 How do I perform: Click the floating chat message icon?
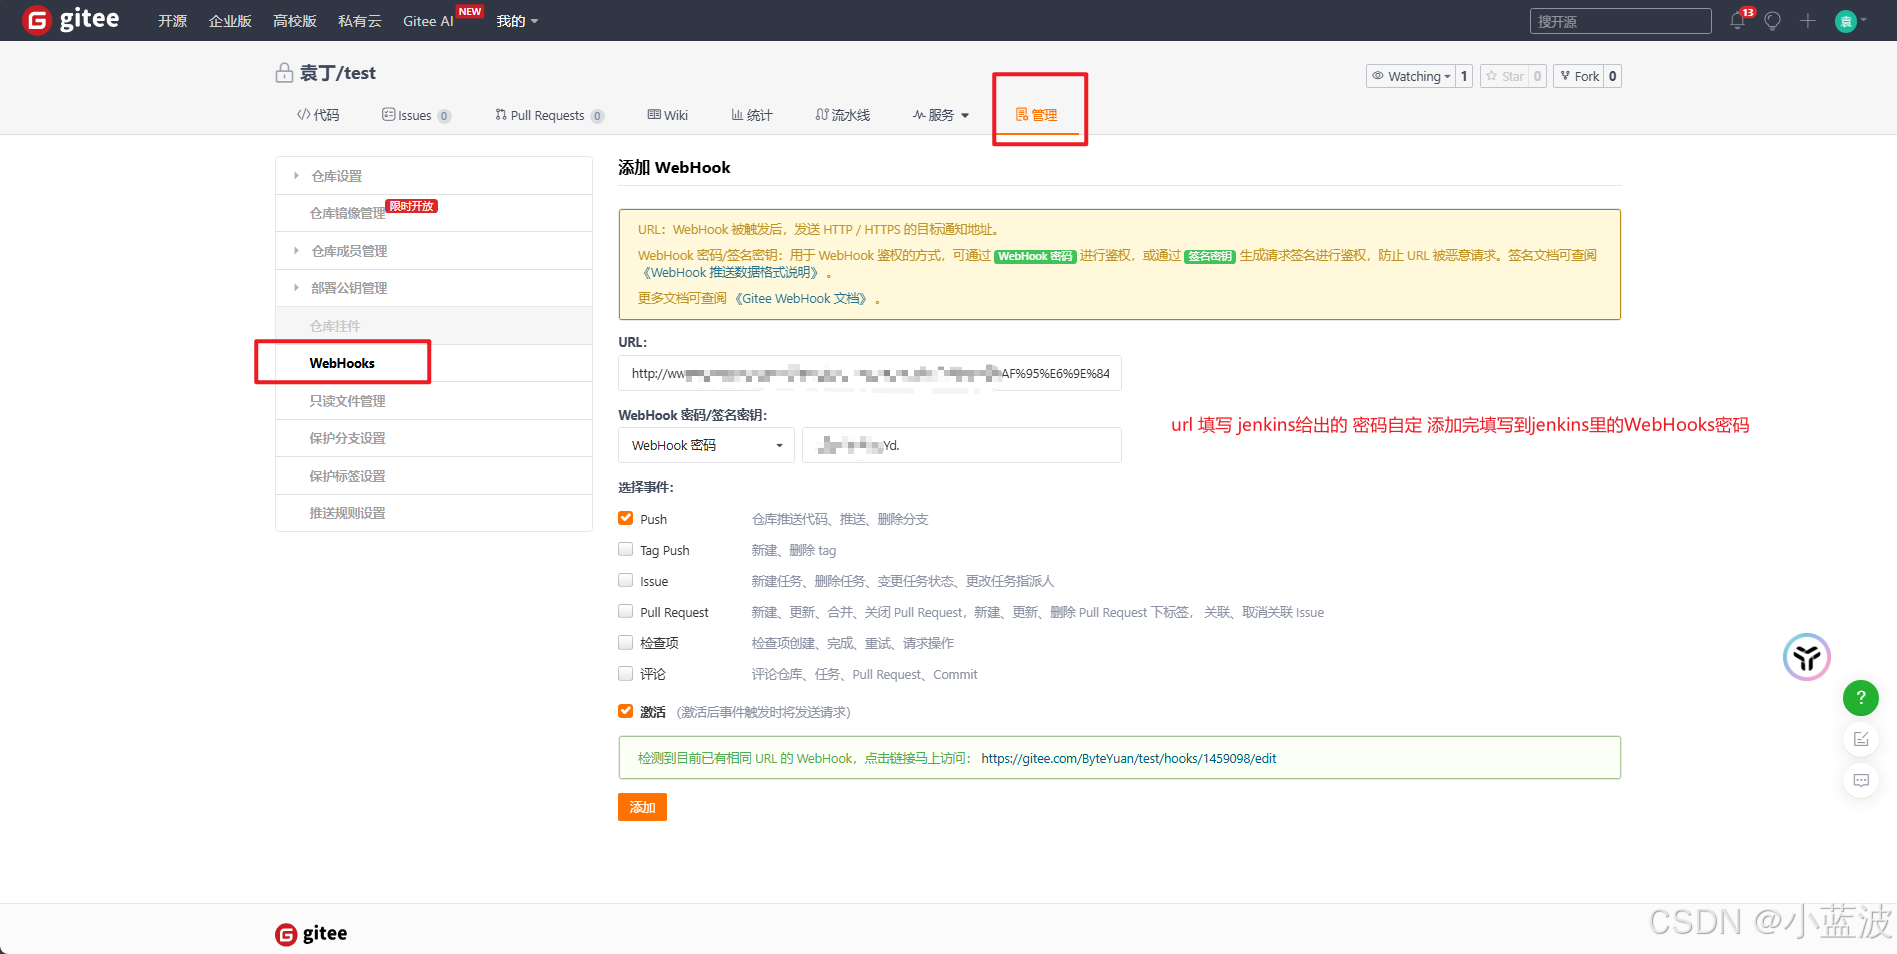point(1861,780)
